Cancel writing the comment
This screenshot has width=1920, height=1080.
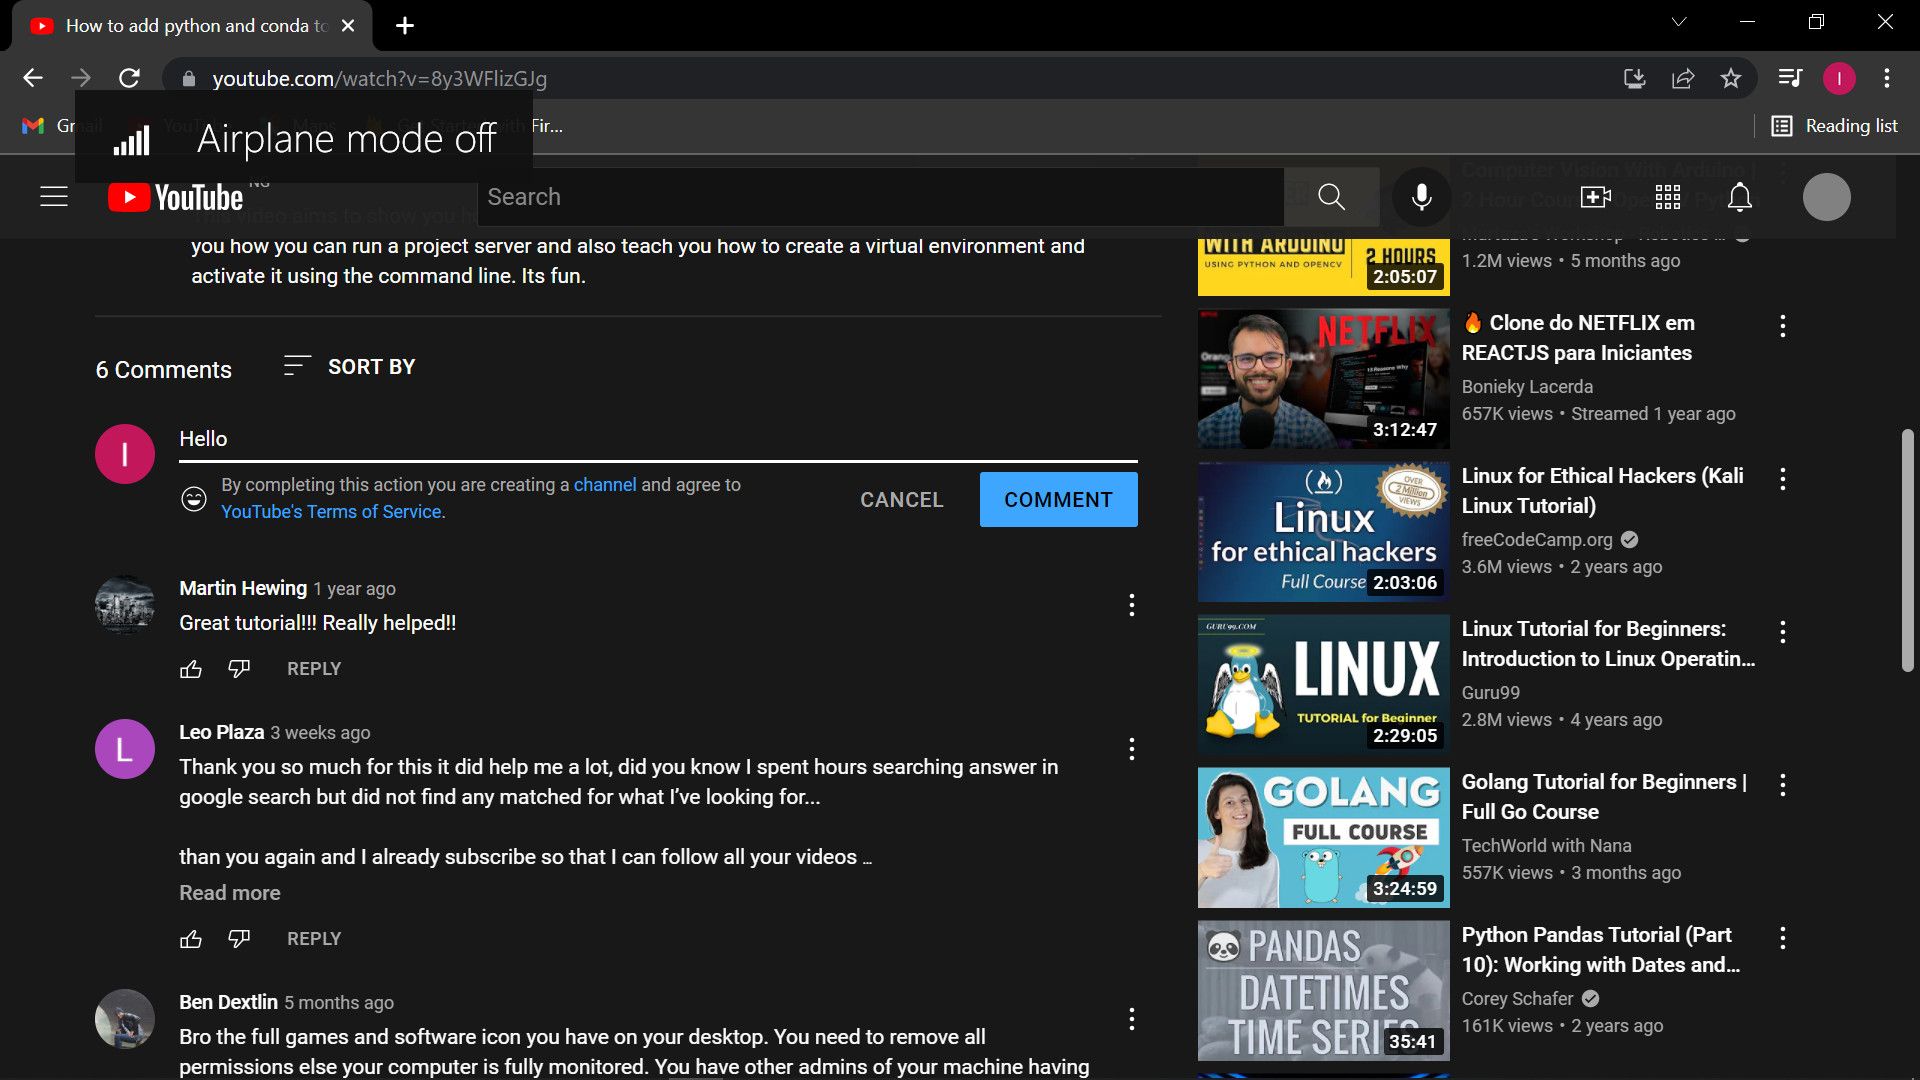coord(901,499)
